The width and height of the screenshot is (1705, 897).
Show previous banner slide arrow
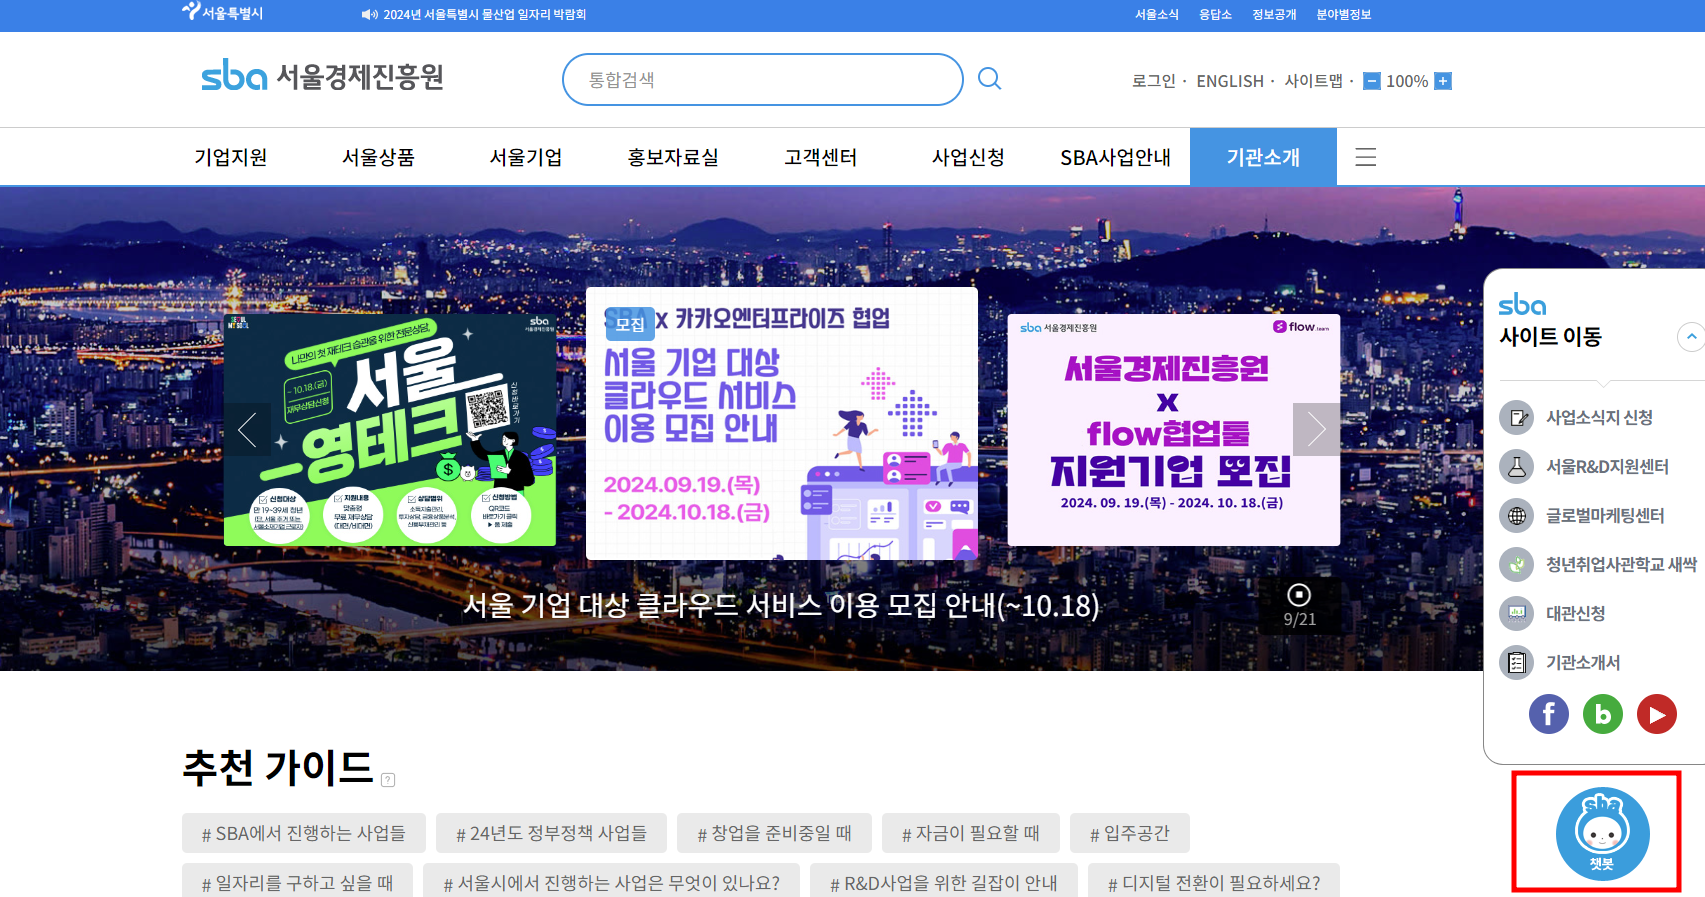pos(247,430)
